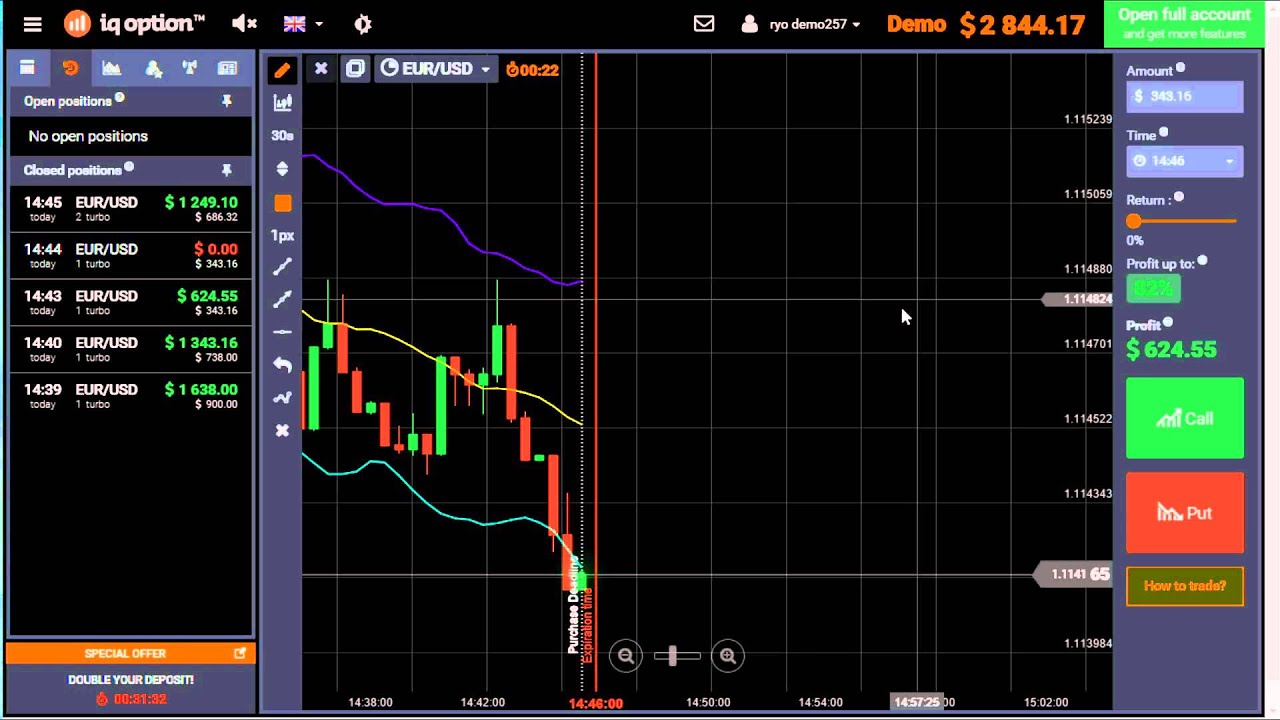
Task: Open the 14:45 EUR/USD closed position
Action: [130, 209]
